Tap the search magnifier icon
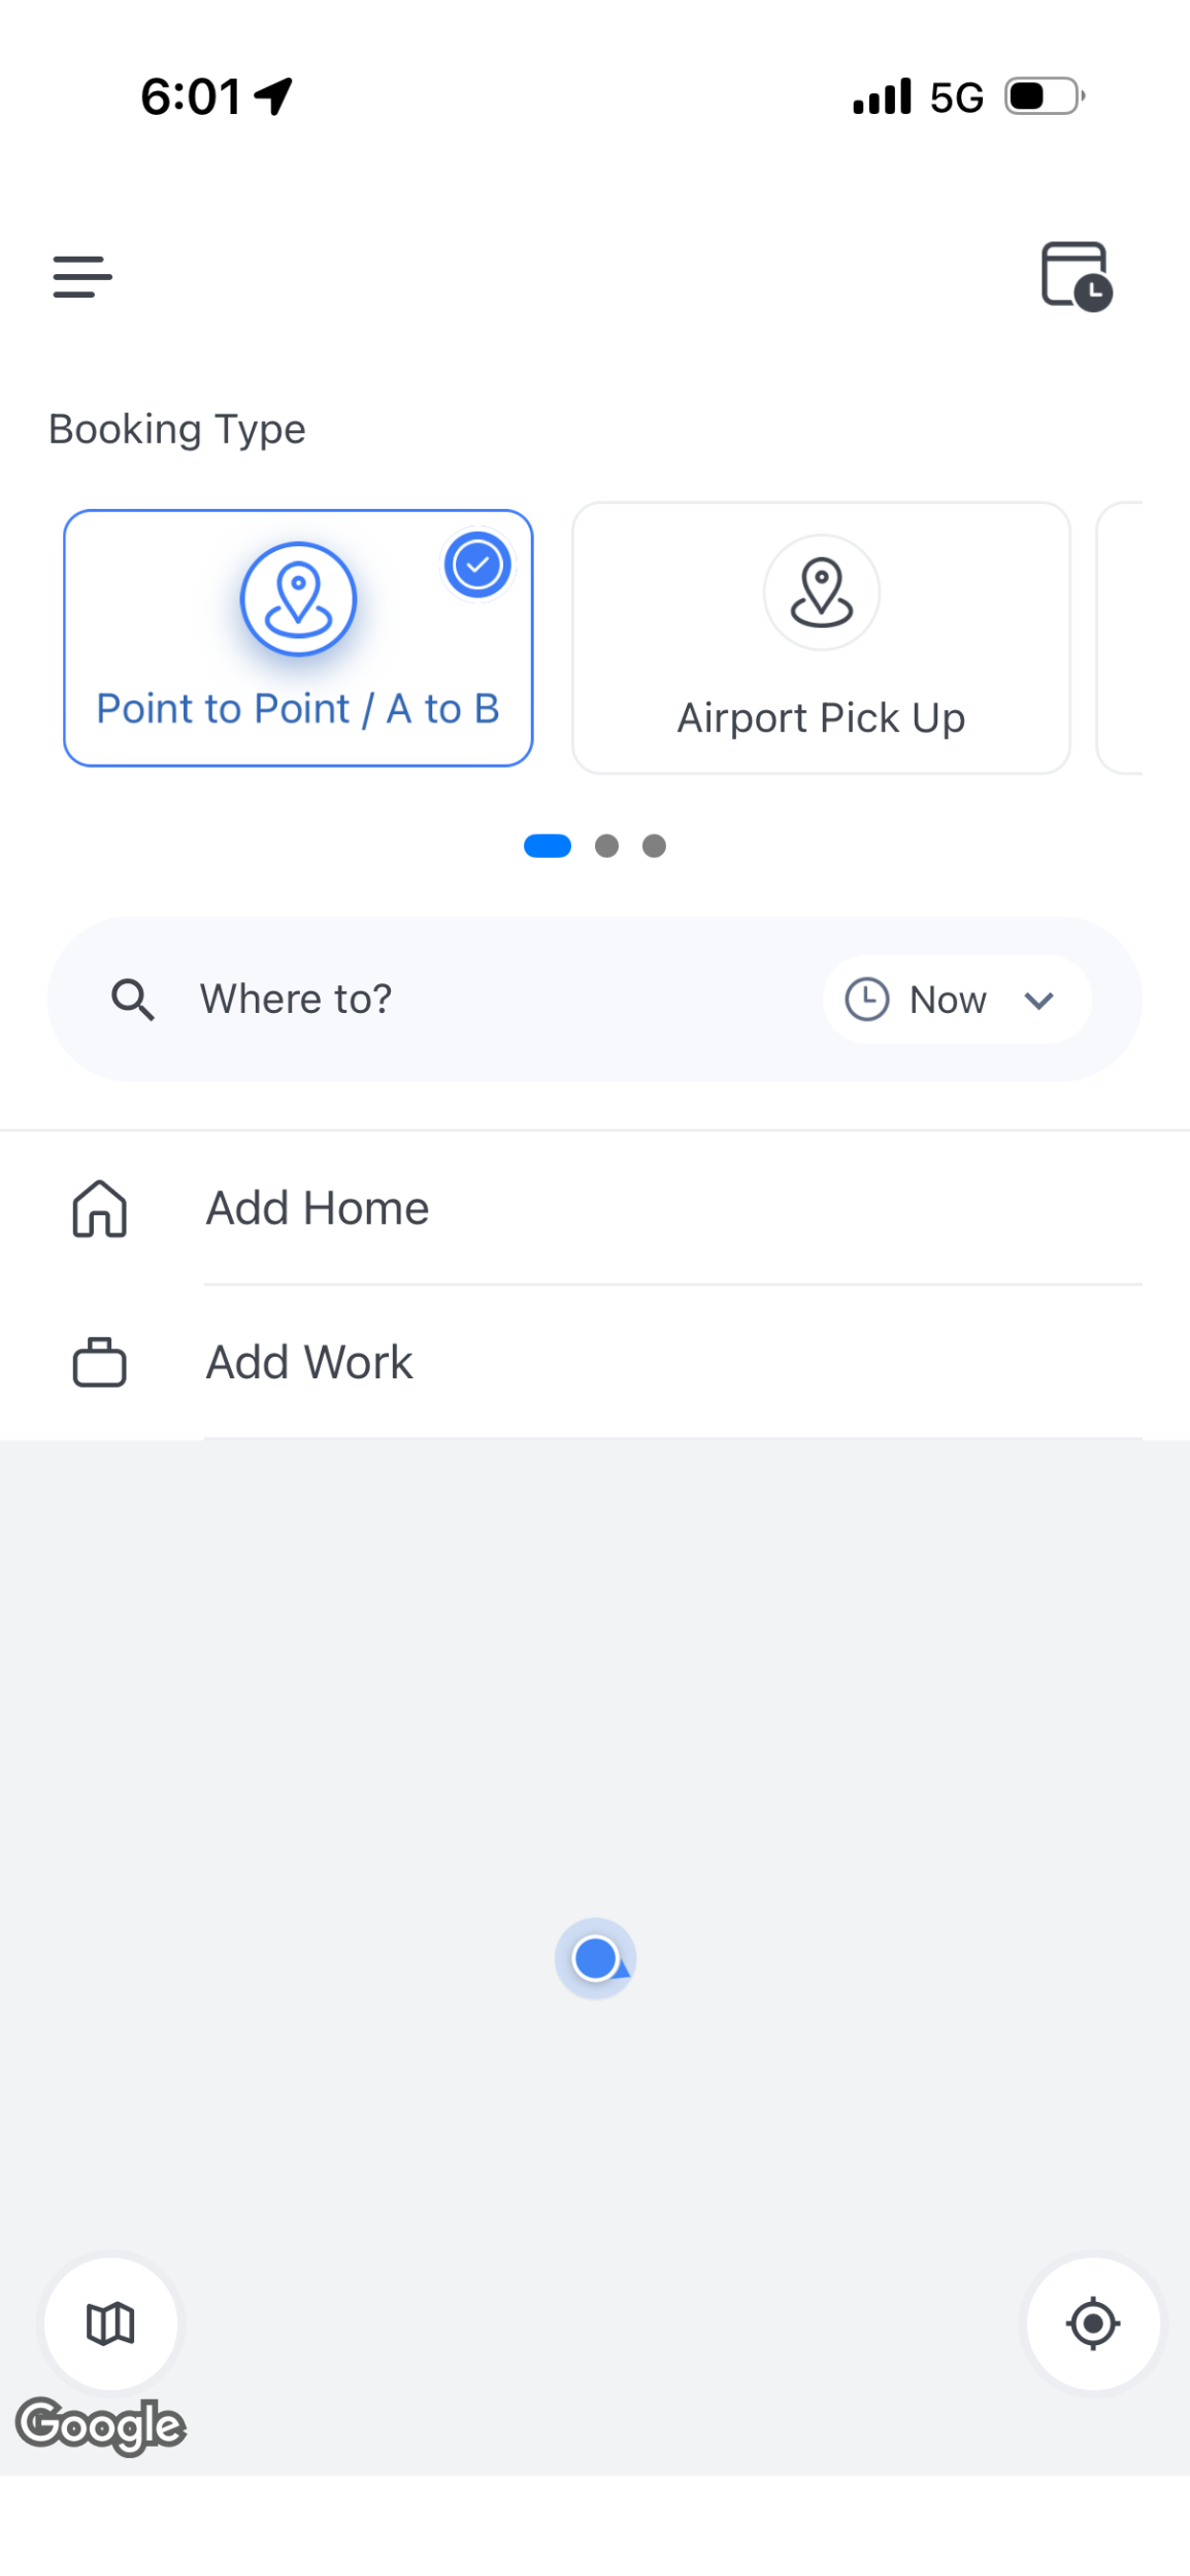The height and width of the screenshot is (2576, 1190). 132,999
